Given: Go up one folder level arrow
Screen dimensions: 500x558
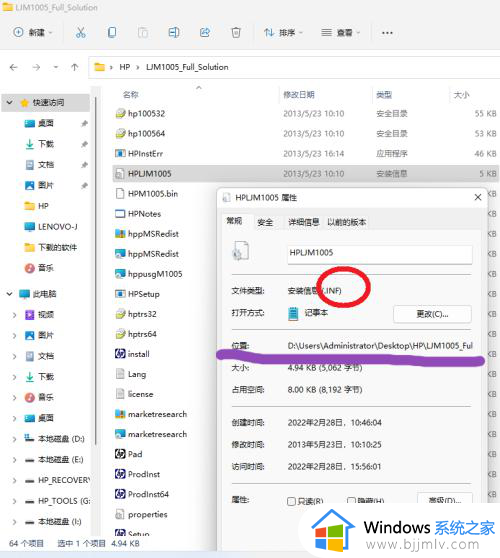Looking at the screenshot, I should (74, 67).
